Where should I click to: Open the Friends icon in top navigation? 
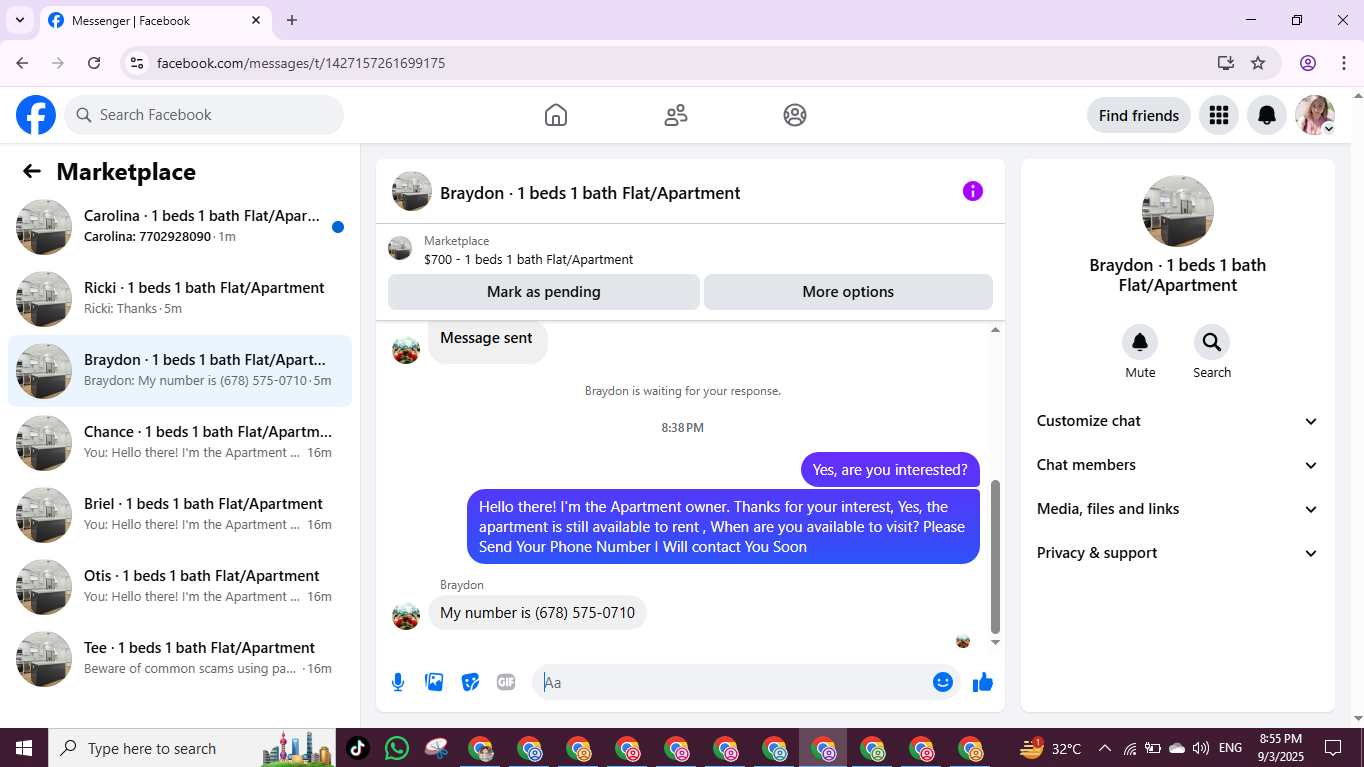[676, 115]
